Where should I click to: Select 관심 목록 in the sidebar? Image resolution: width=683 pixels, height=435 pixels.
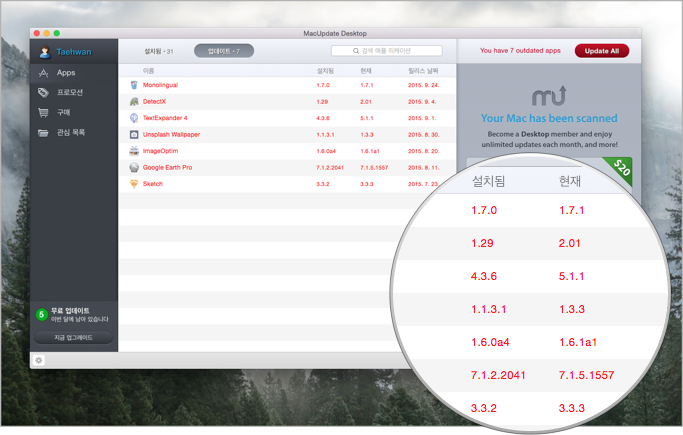(x=71, y=133)
